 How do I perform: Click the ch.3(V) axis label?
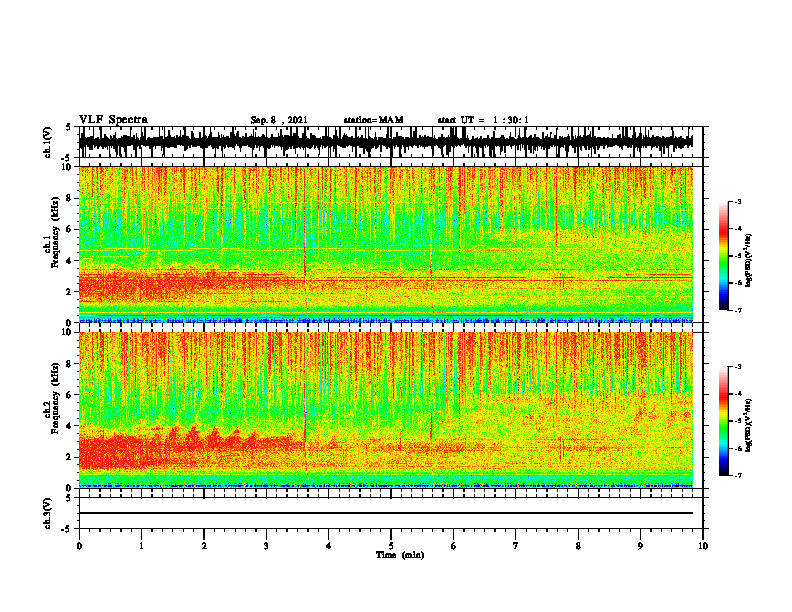click(x=48, y=513)
